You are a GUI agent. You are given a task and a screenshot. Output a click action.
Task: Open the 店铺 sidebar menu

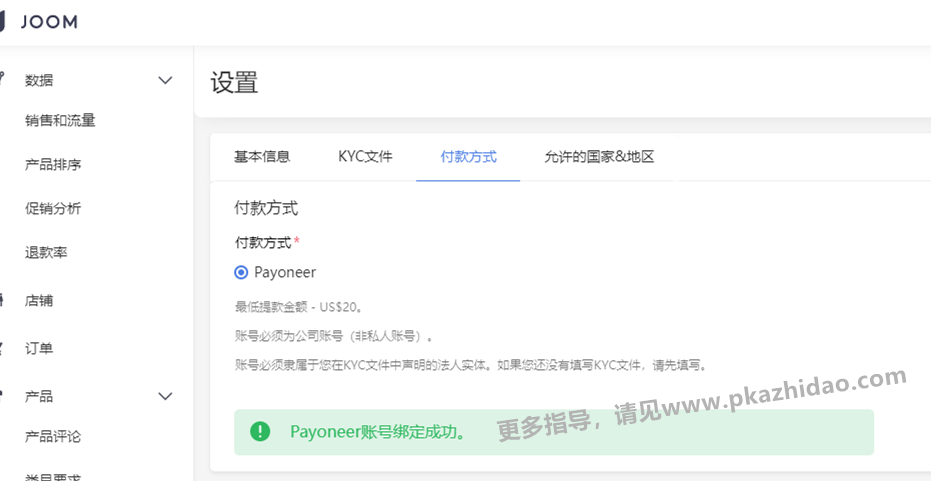click(39, 300)
